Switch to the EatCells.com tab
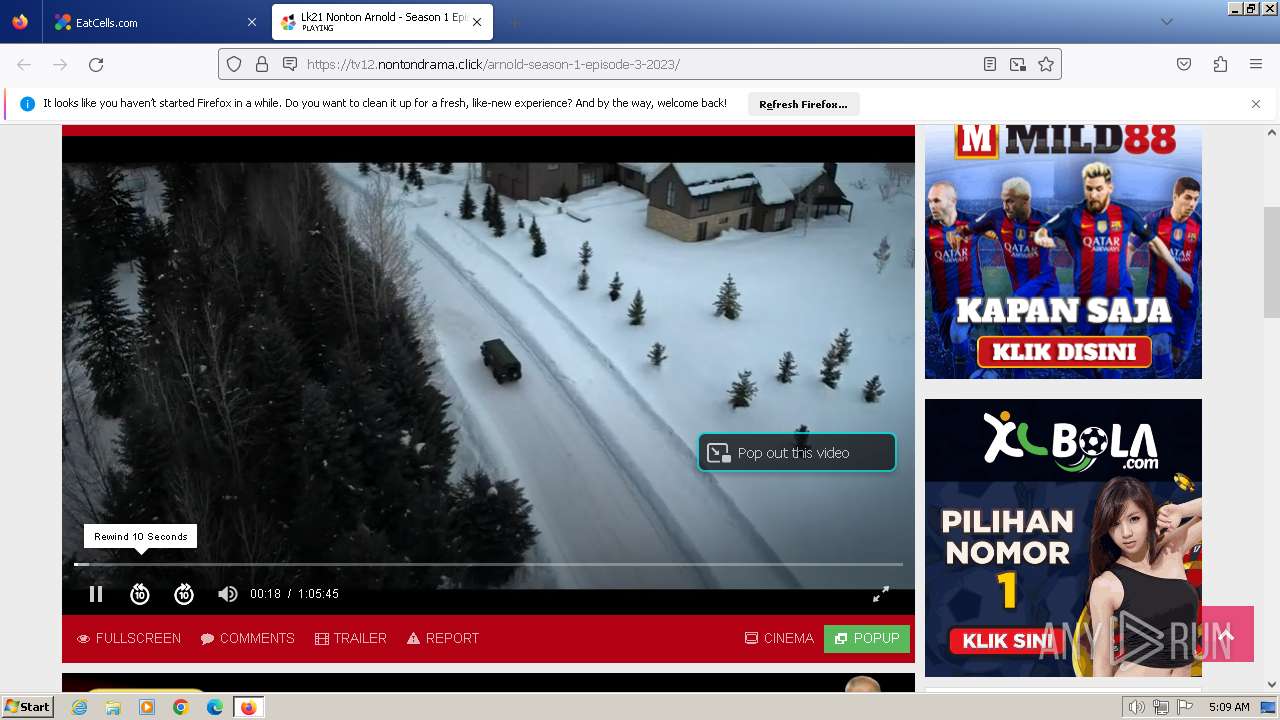 coord(155,22)
